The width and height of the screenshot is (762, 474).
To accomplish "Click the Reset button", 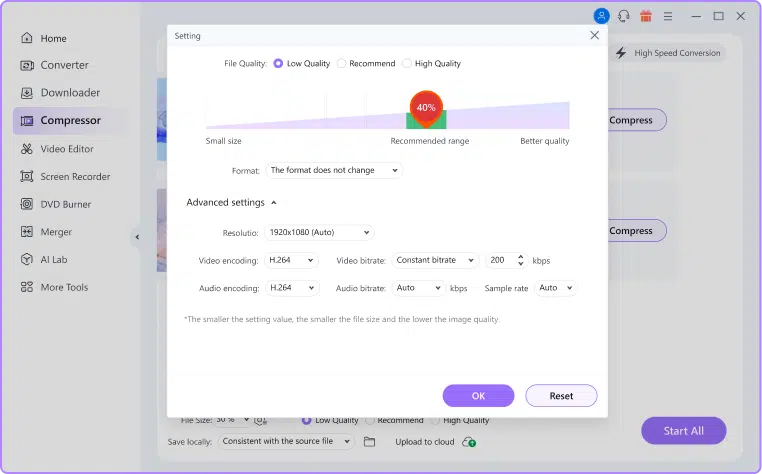I will (x=561, y=396).
